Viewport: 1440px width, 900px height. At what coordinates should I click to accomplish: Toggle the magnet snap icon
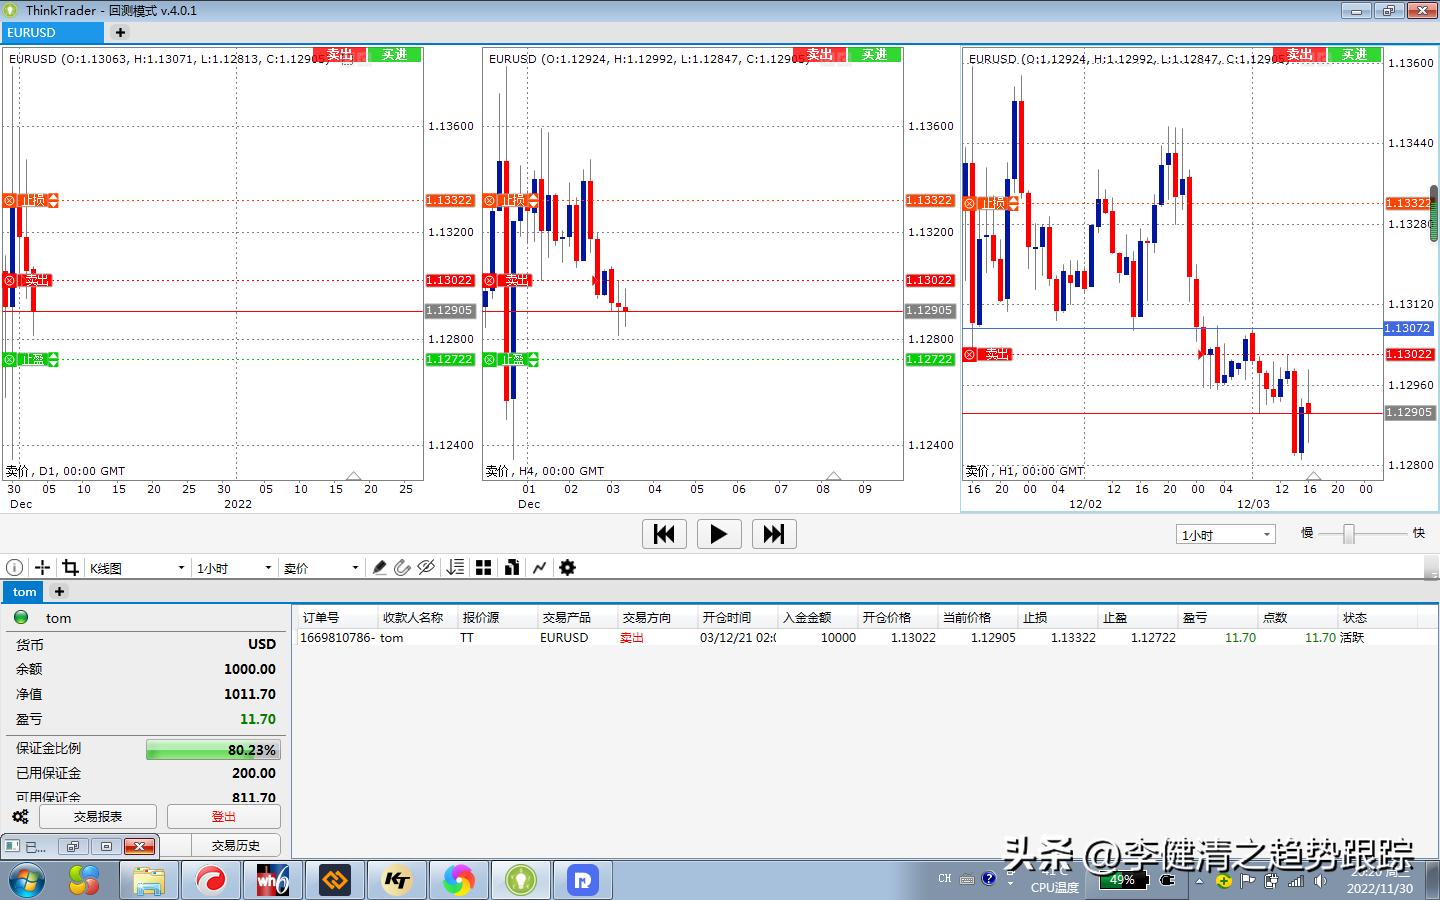click(x=402, y=567)
